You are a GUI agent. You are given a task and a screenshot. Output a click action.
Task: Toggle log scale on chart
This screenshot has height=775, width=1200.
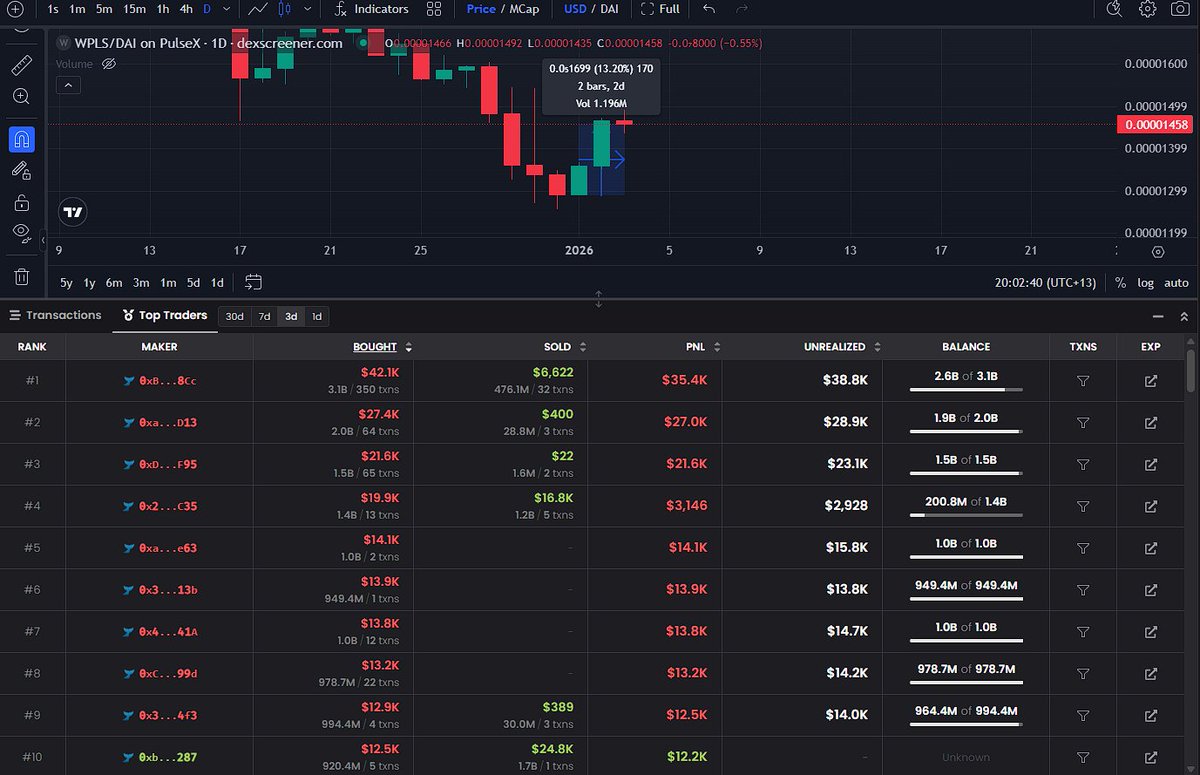(1146, 283)
